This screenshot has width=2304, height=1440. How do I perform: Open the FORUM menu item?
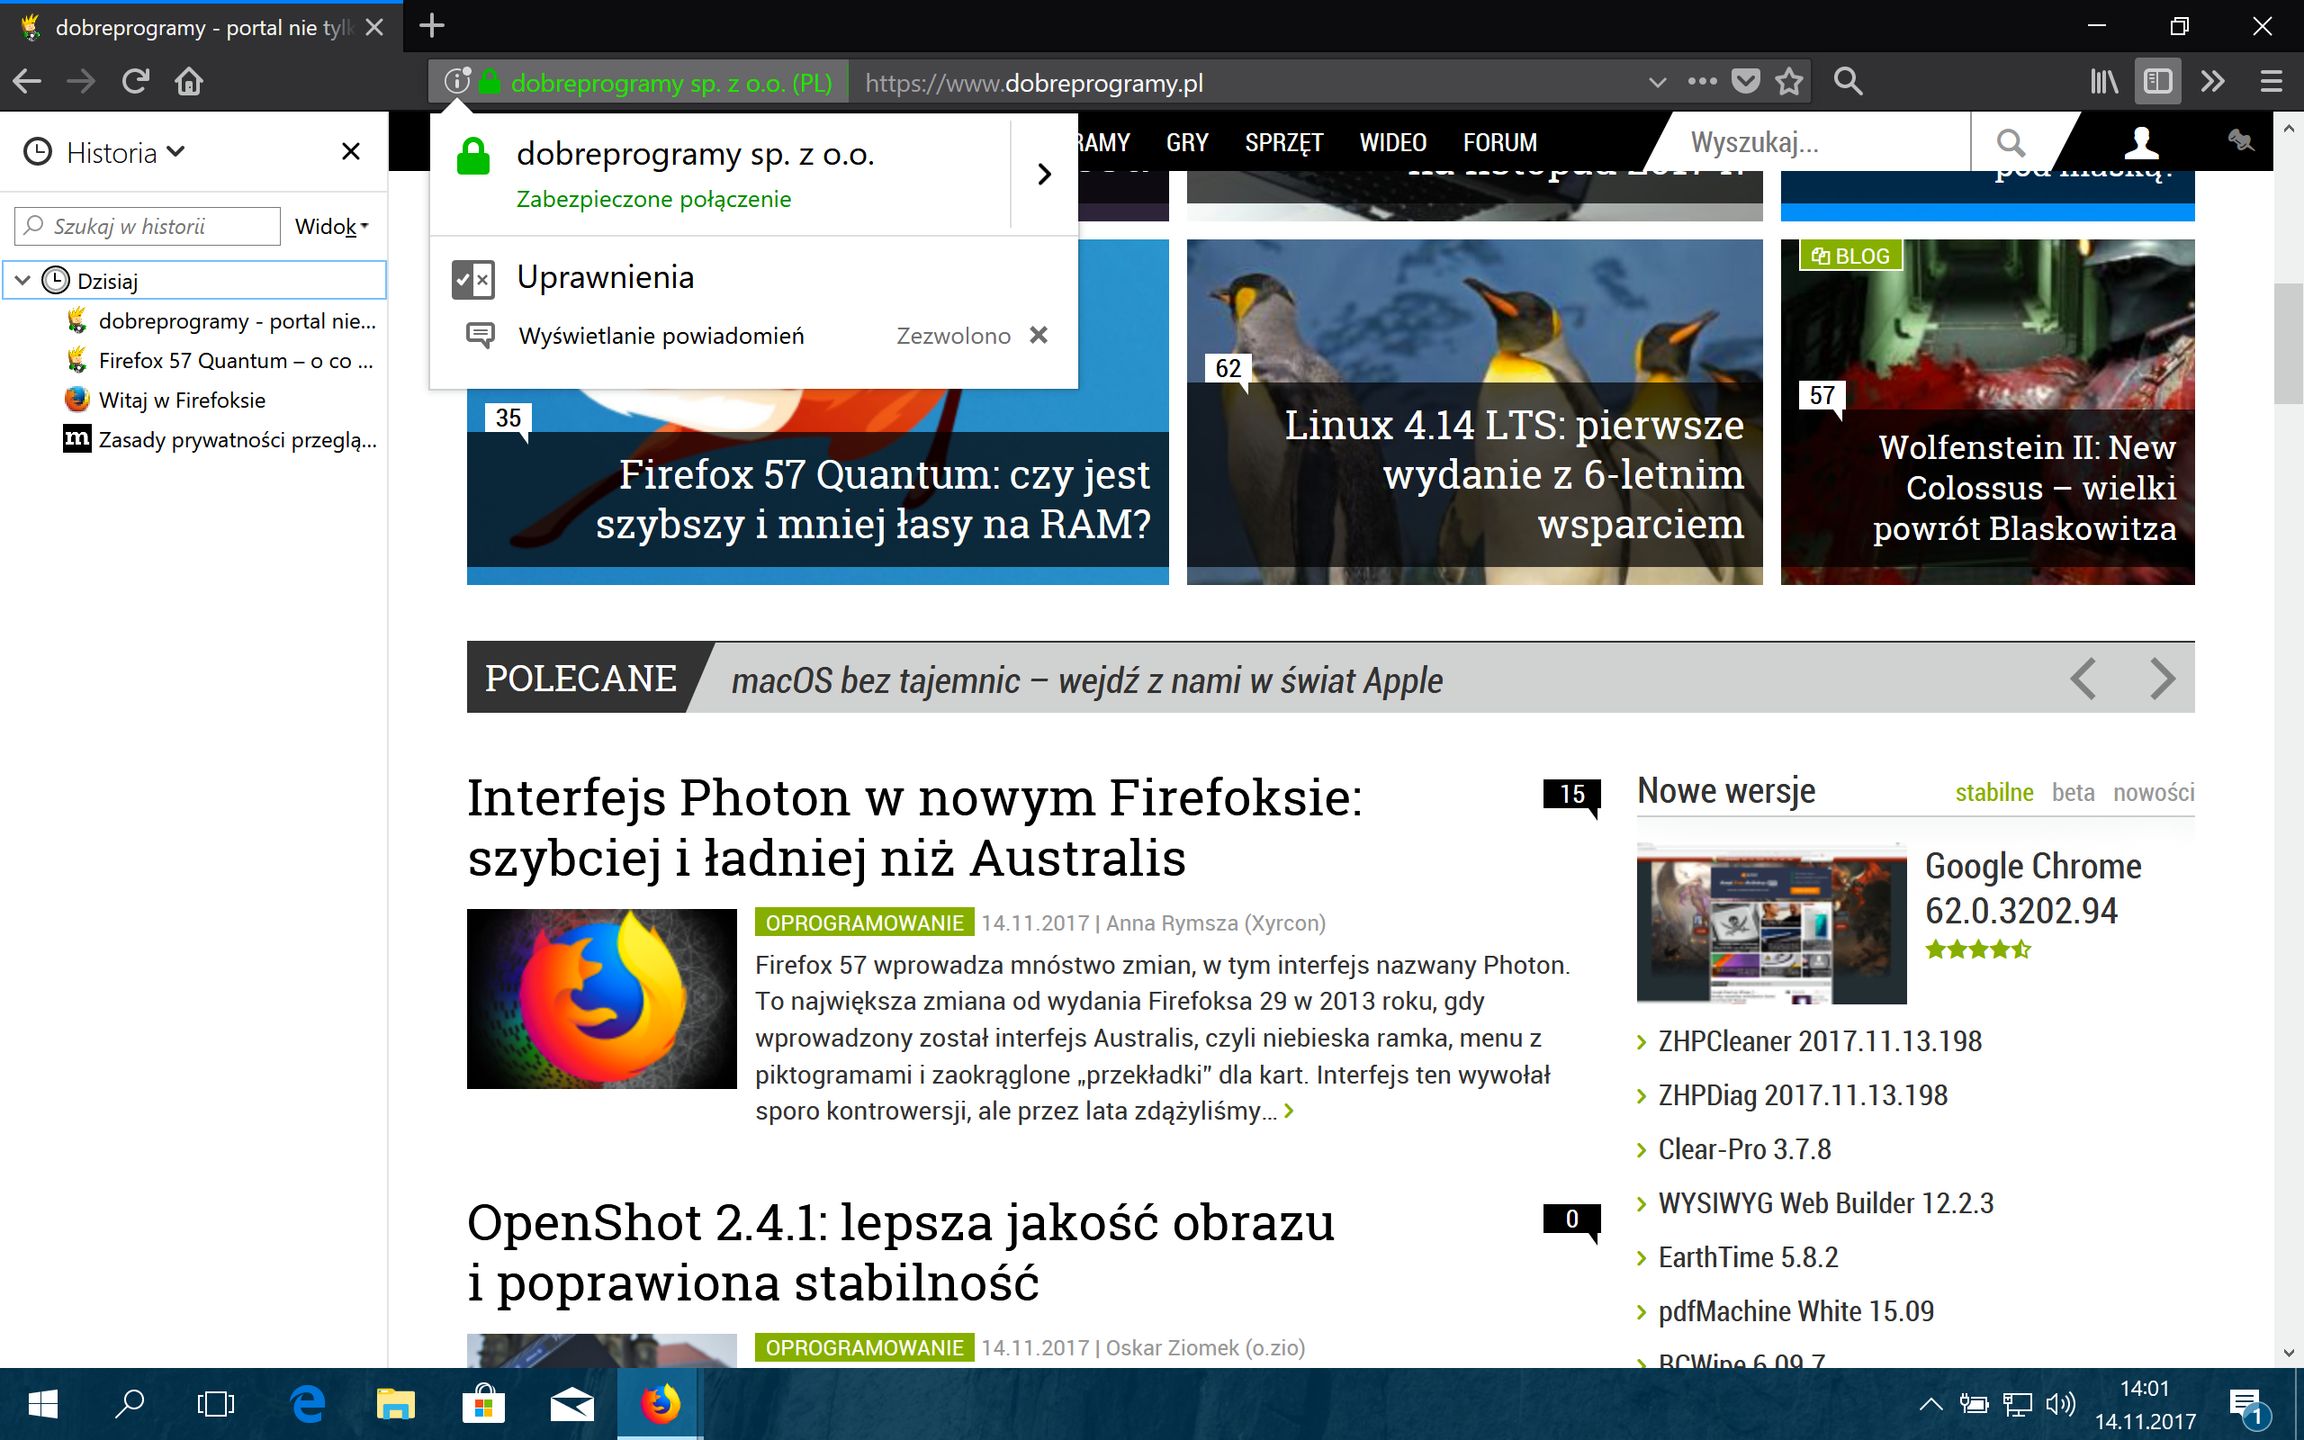click(x=1499, y=142)
